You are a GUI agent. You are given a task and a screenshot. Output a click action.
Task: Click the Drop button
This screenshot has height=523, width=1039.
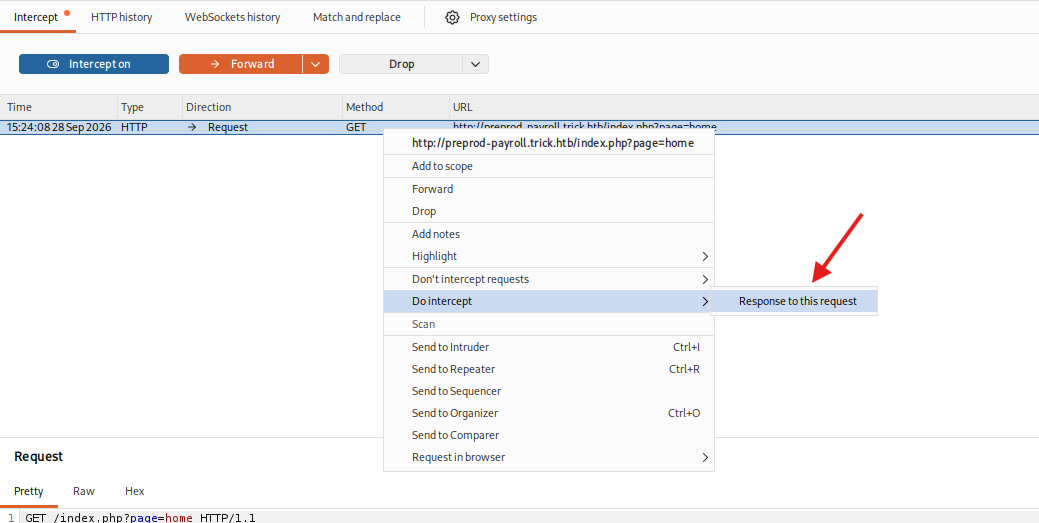coord(401,64)
